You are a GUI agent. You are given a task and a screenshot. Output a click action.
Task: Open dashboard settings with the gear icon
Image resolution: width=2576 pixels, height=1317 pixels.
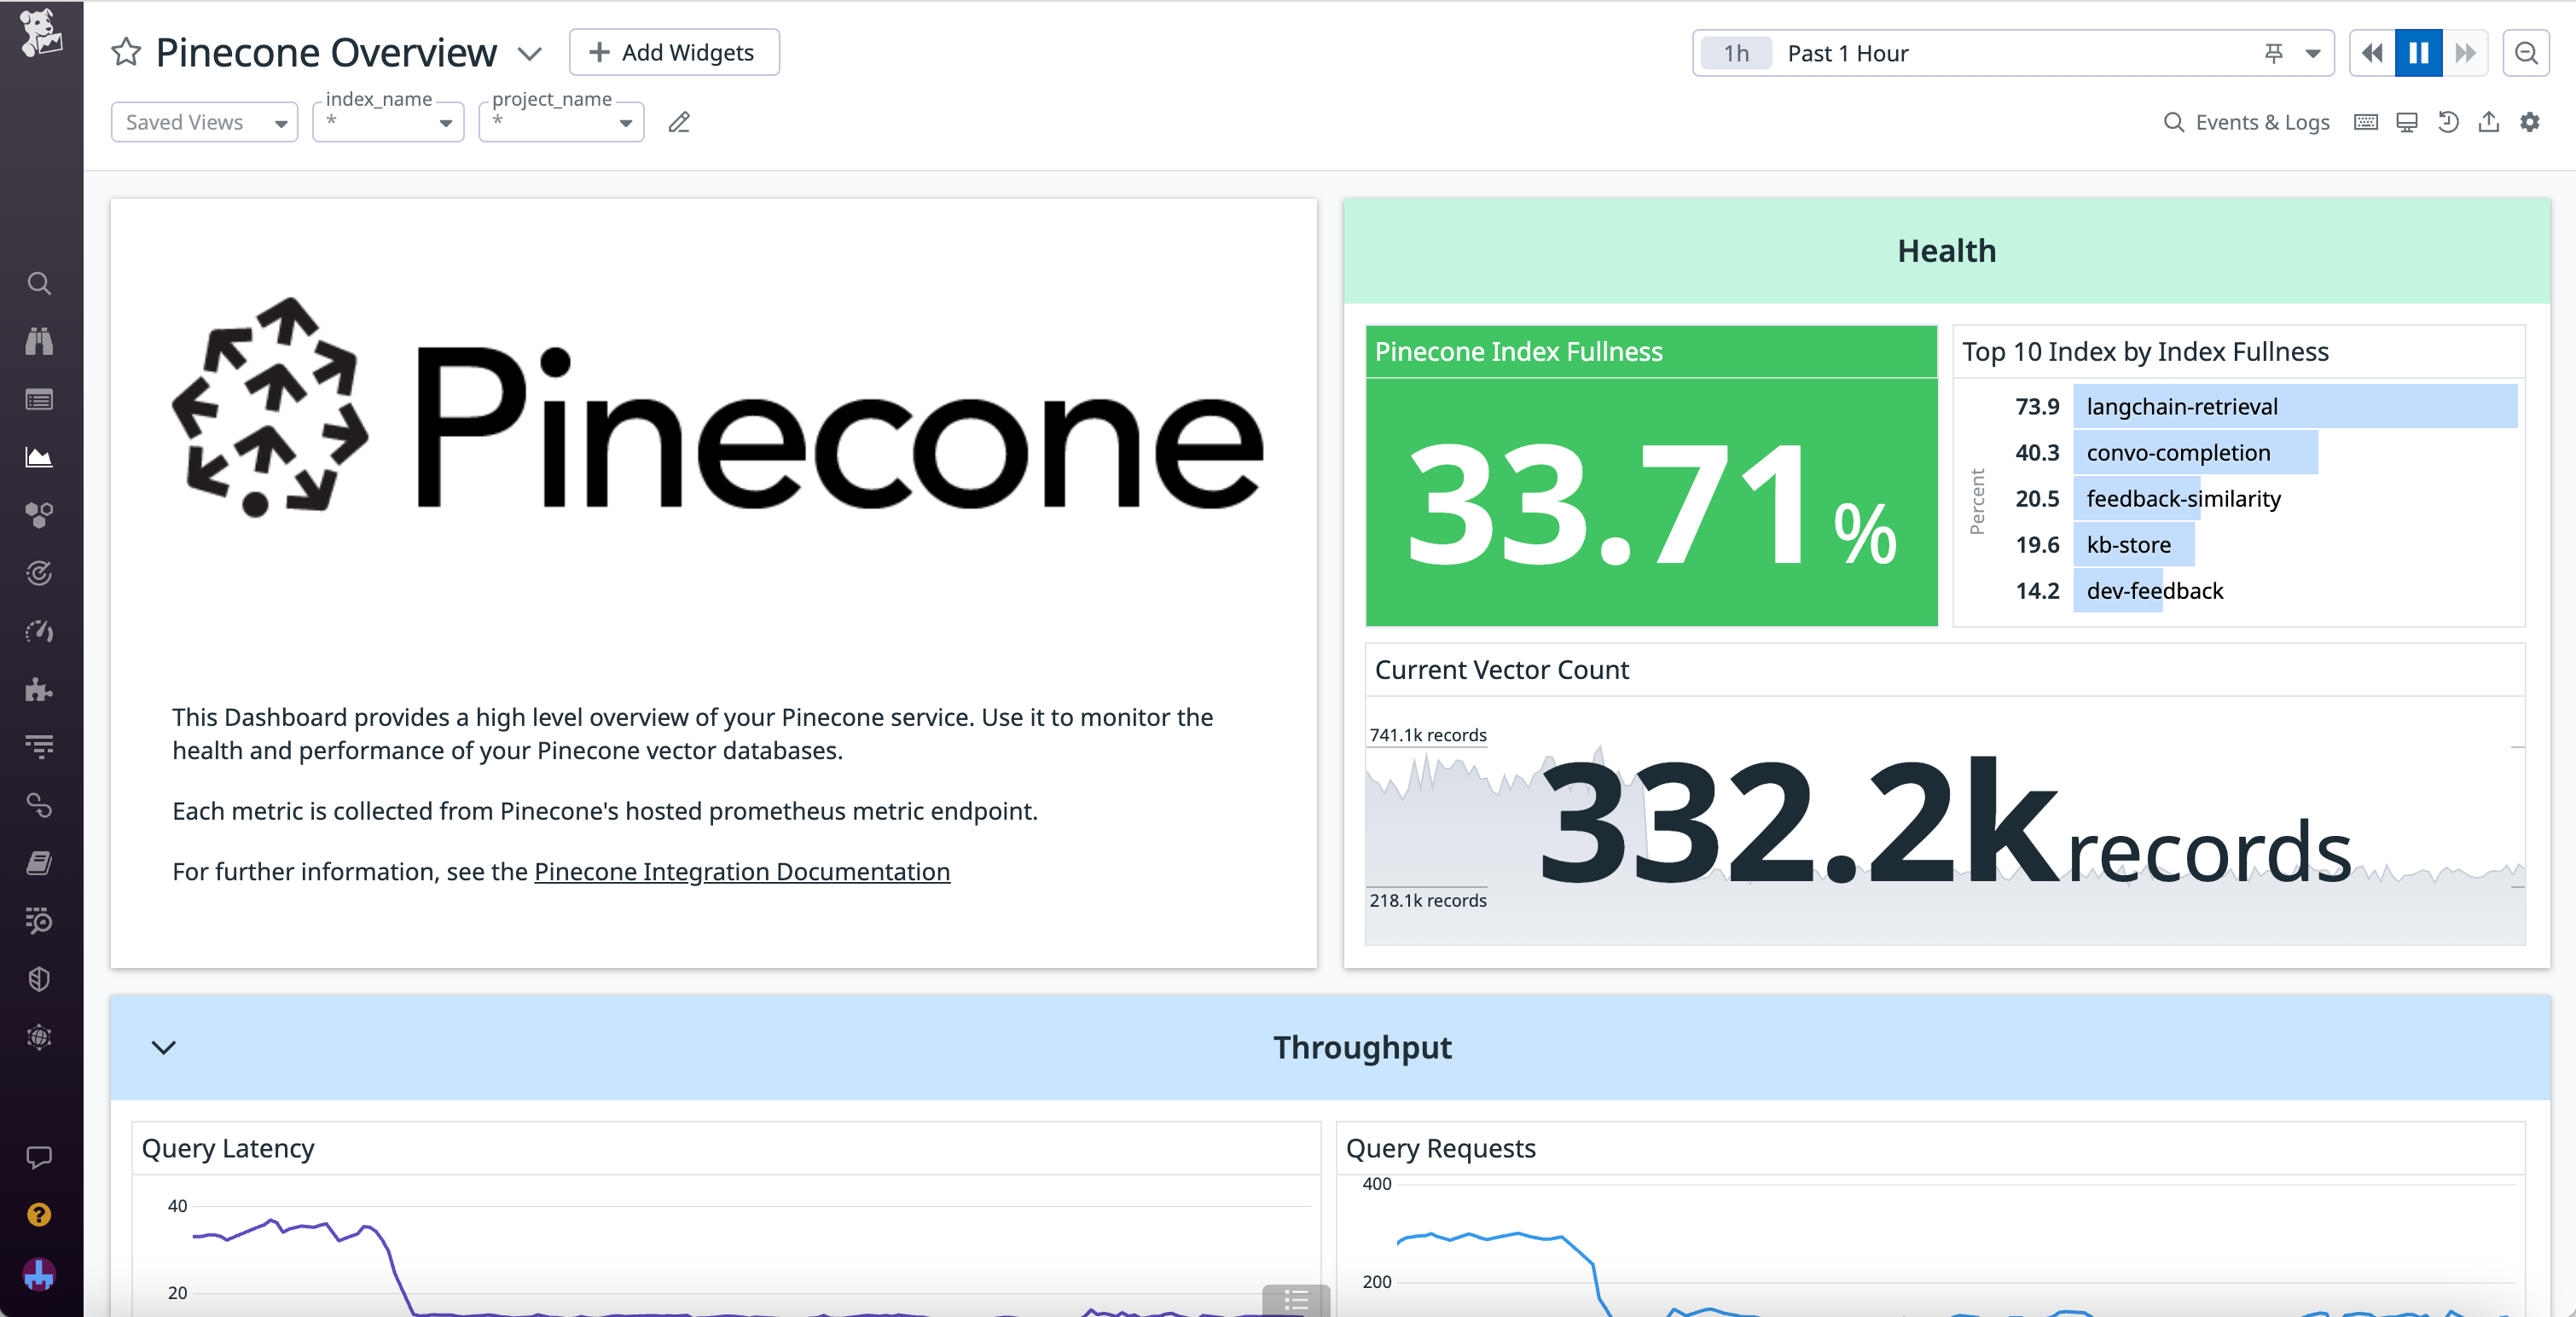tap(2531, 122)
